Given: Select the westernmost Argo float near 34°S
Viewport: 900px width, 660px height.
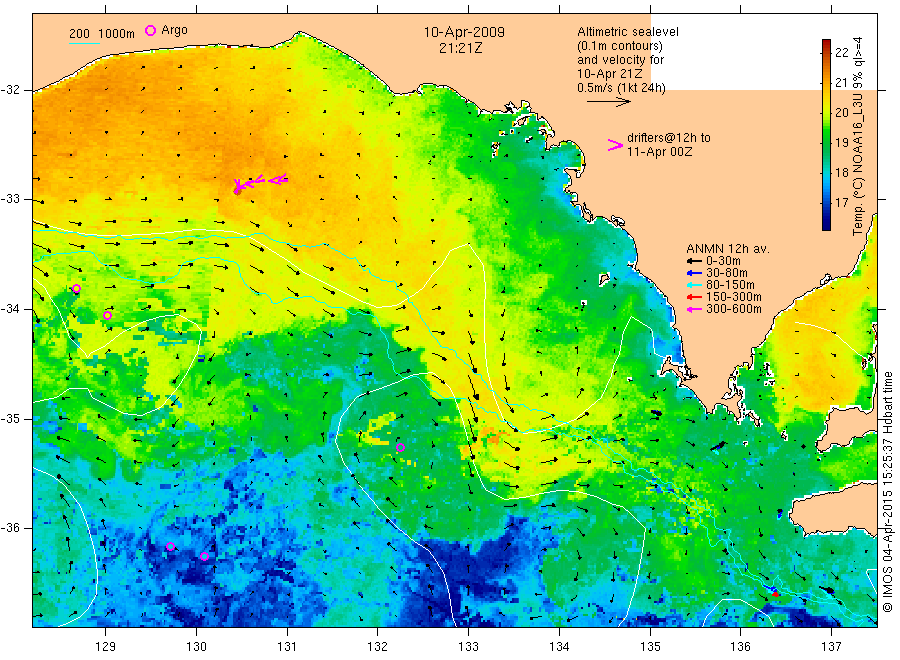Looking at the screenshot, I should [76, 289].
